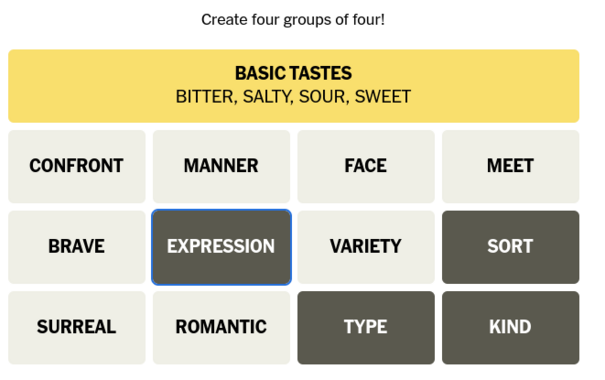Unselect the TYPE tile
The height and width of the screenshot is (380, 605).
(x=366, y=328)
